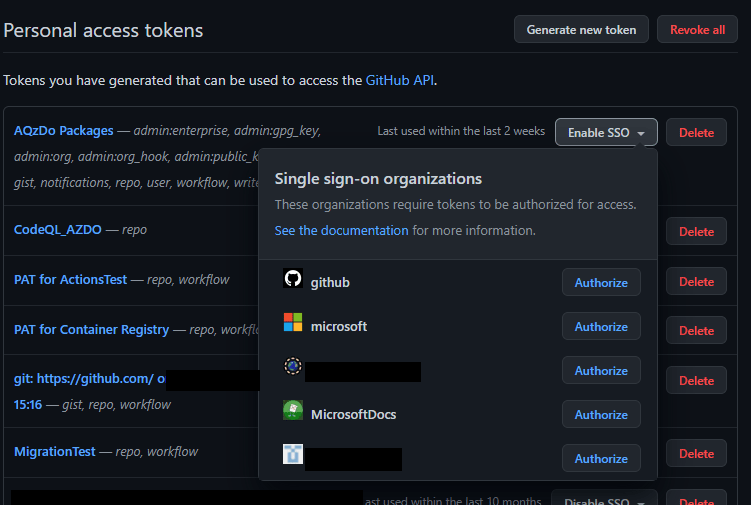Delete the git https://github.com token
751x505 pixels.
pos(696,380)
